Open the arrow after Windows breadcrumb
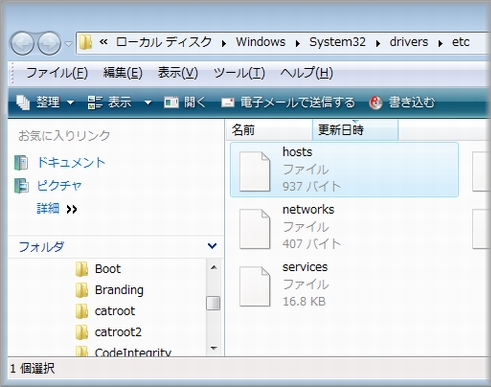Viewport: 491px width, 387px height. (297, 43)
